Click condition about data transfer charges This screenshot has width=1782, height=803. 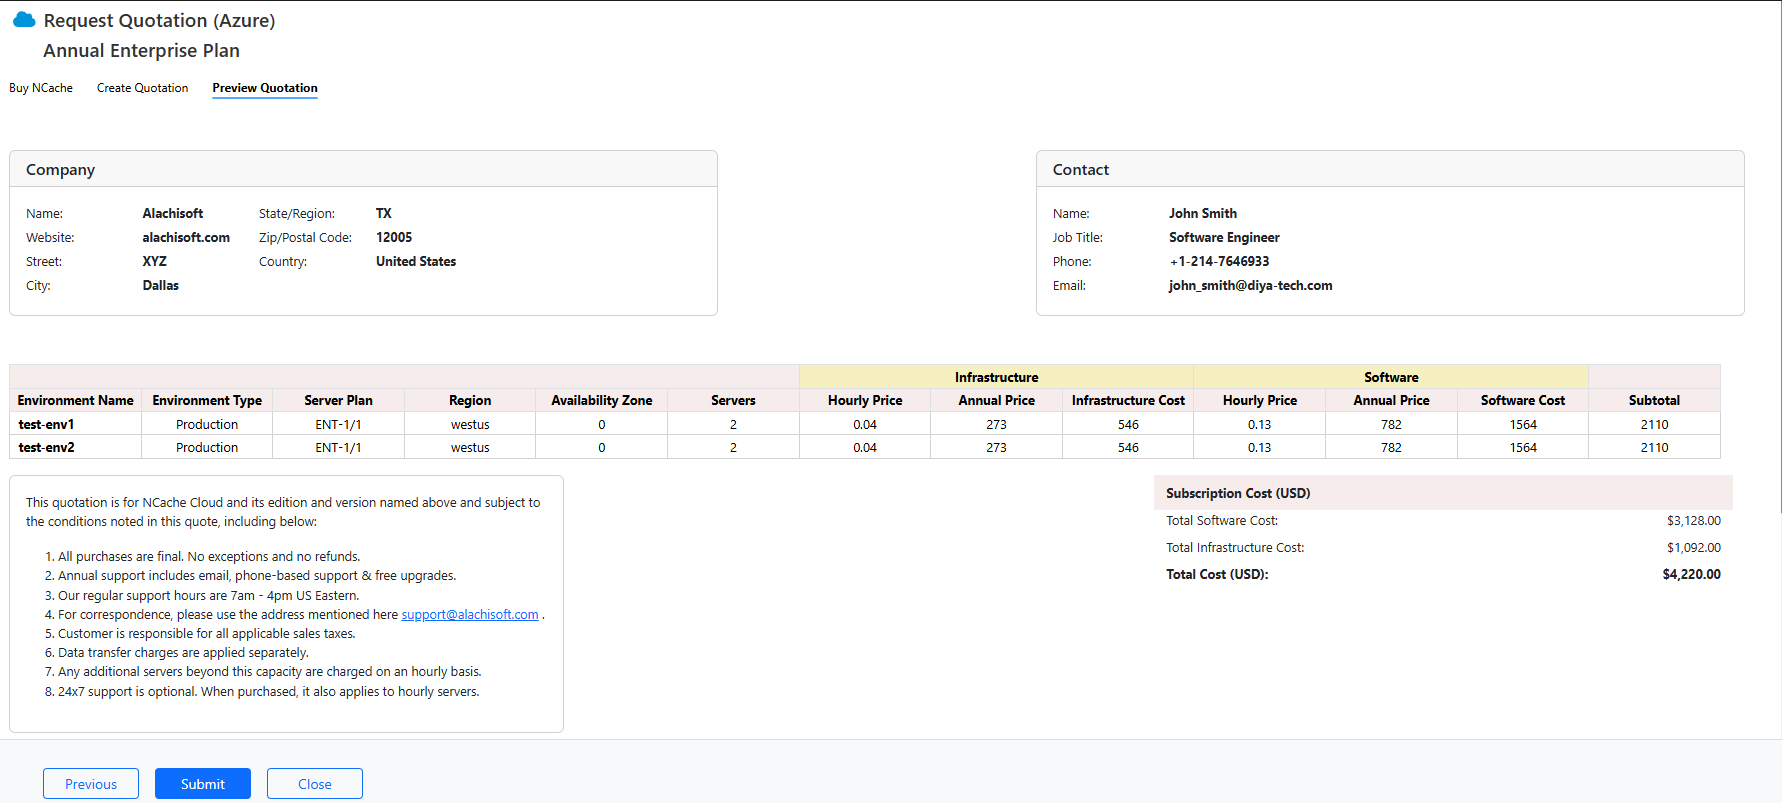(x=183, y=653)
